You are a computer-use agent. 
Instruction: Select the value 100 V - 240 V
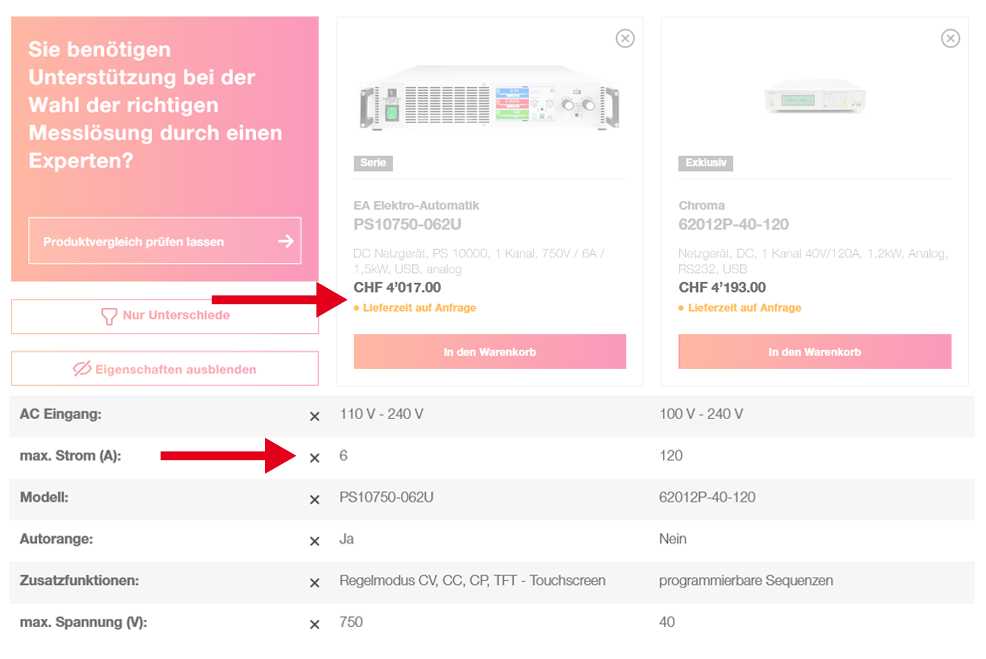point(701,414)
